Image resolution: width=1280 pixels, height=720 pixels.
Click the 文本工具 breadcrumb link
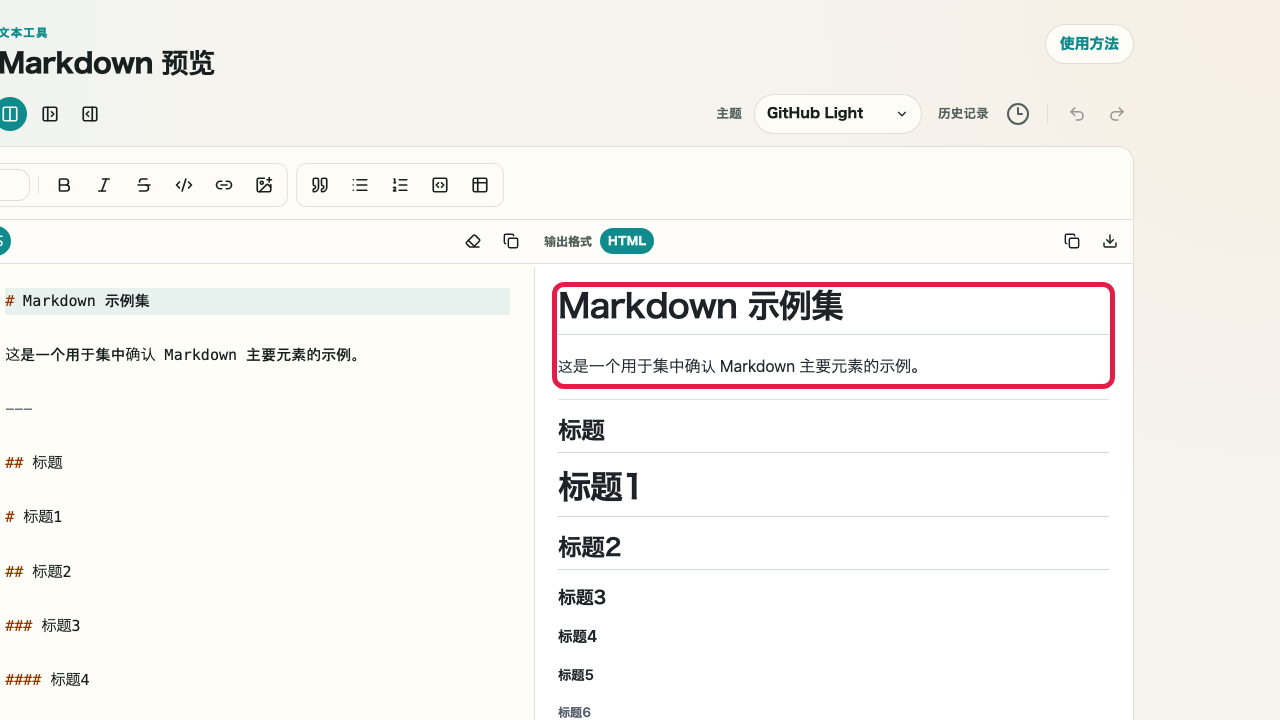(24, 33)
